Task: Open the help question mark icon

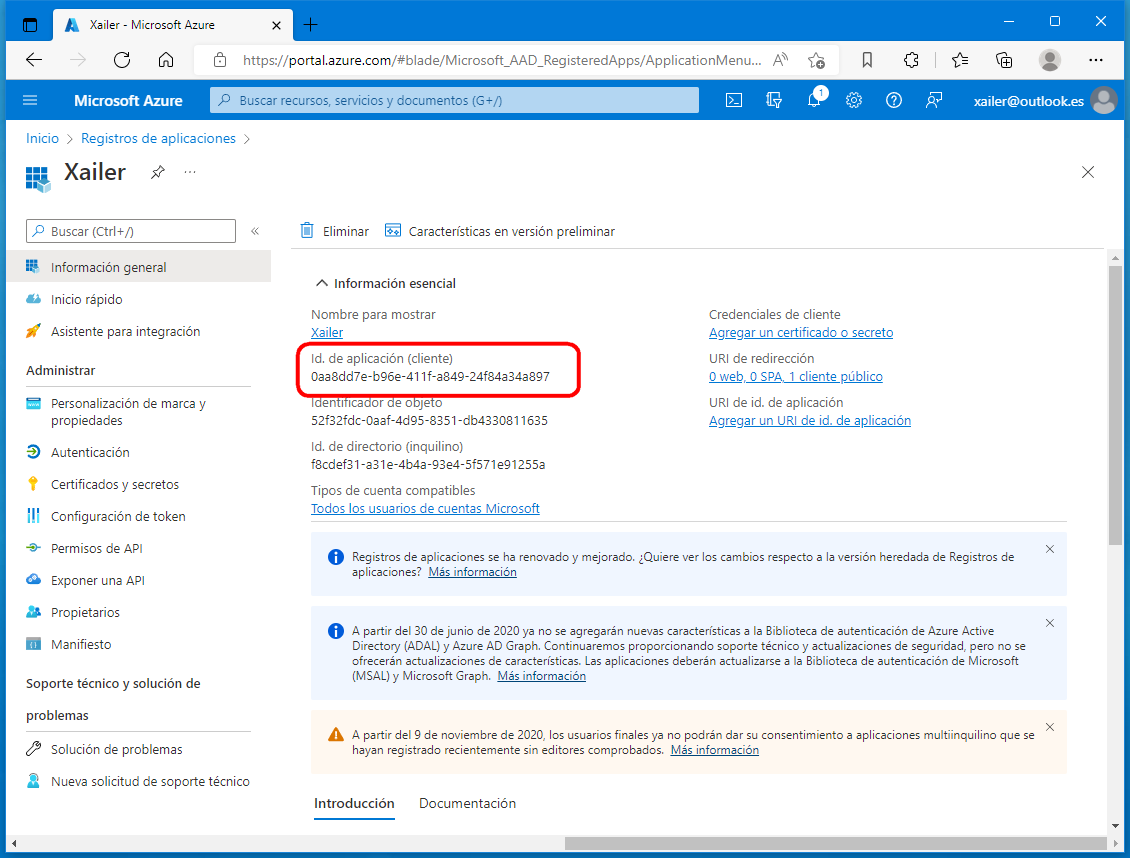Action: tap(894, 100)
